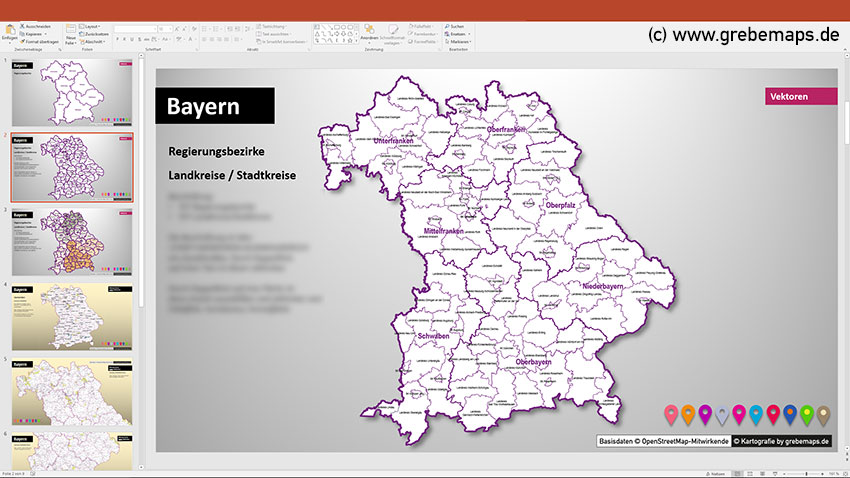Click the Zurücksetzen button
The width and height of the screenshot is (850, 478).
(x=96, y=33)
